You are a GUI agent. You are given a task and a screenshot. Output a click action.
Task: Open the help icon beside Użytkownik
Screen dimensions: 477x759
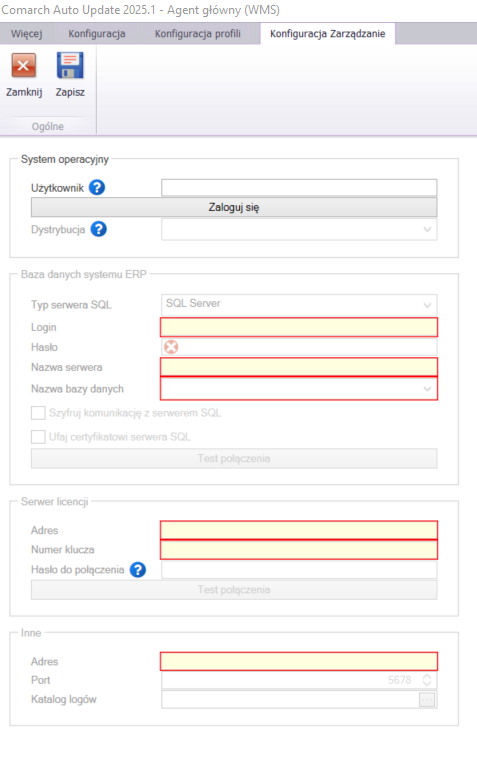pyautogui.click(x=97, y=187)
